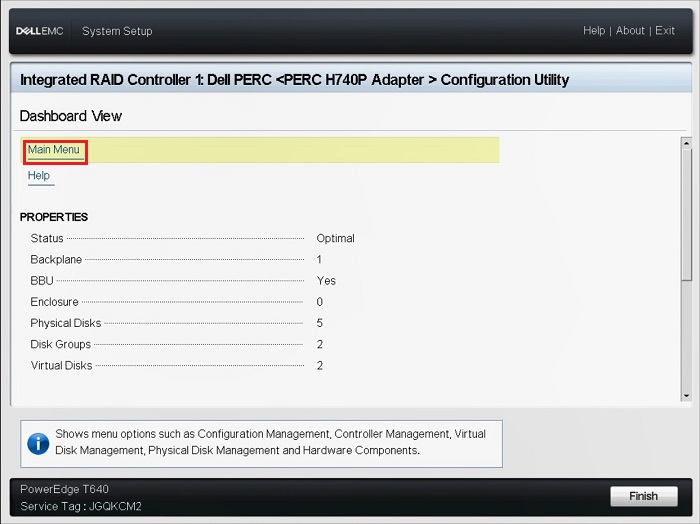
Task: Click the DELL EMC logo
Action: tap(40, 31)
